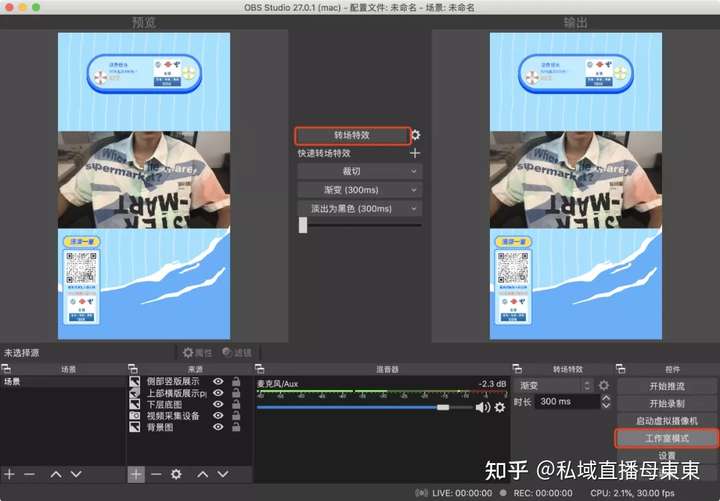
Task: Click the program output canvas under 输出
Action: (x=576, y=186)
